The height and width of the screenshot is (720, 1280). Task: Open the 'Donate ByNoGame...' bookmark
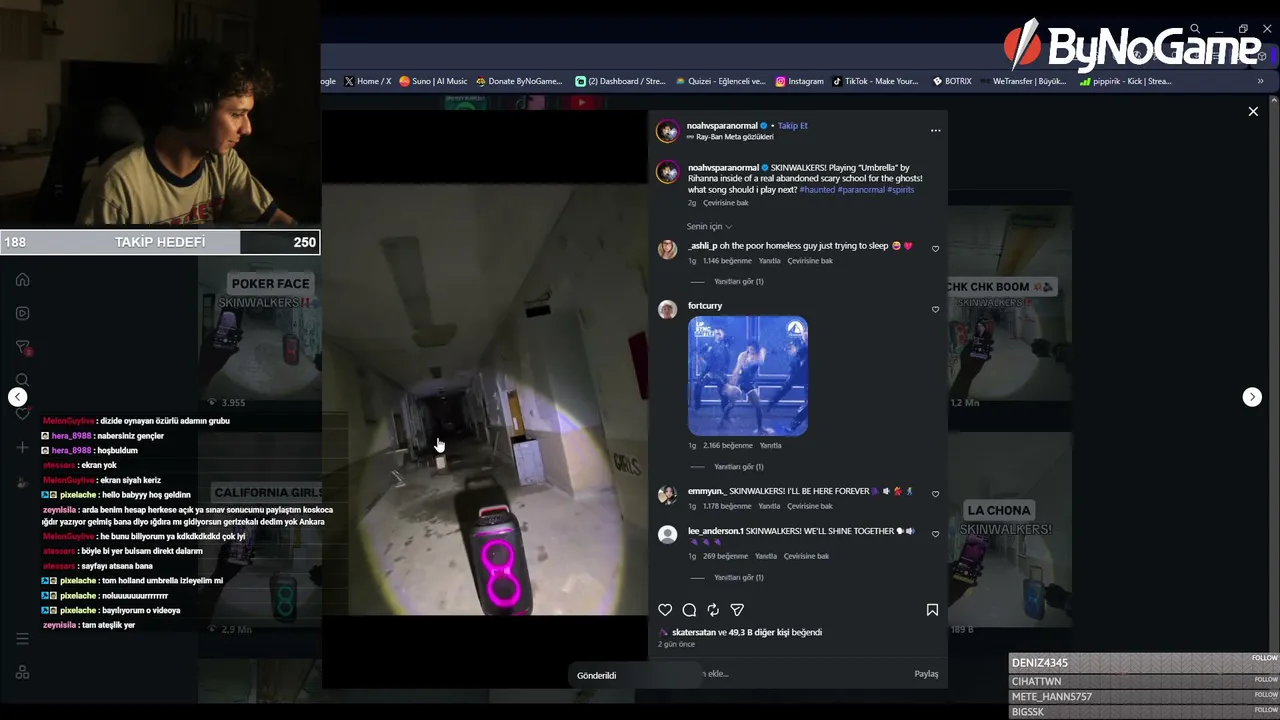(x=519, y=81)
